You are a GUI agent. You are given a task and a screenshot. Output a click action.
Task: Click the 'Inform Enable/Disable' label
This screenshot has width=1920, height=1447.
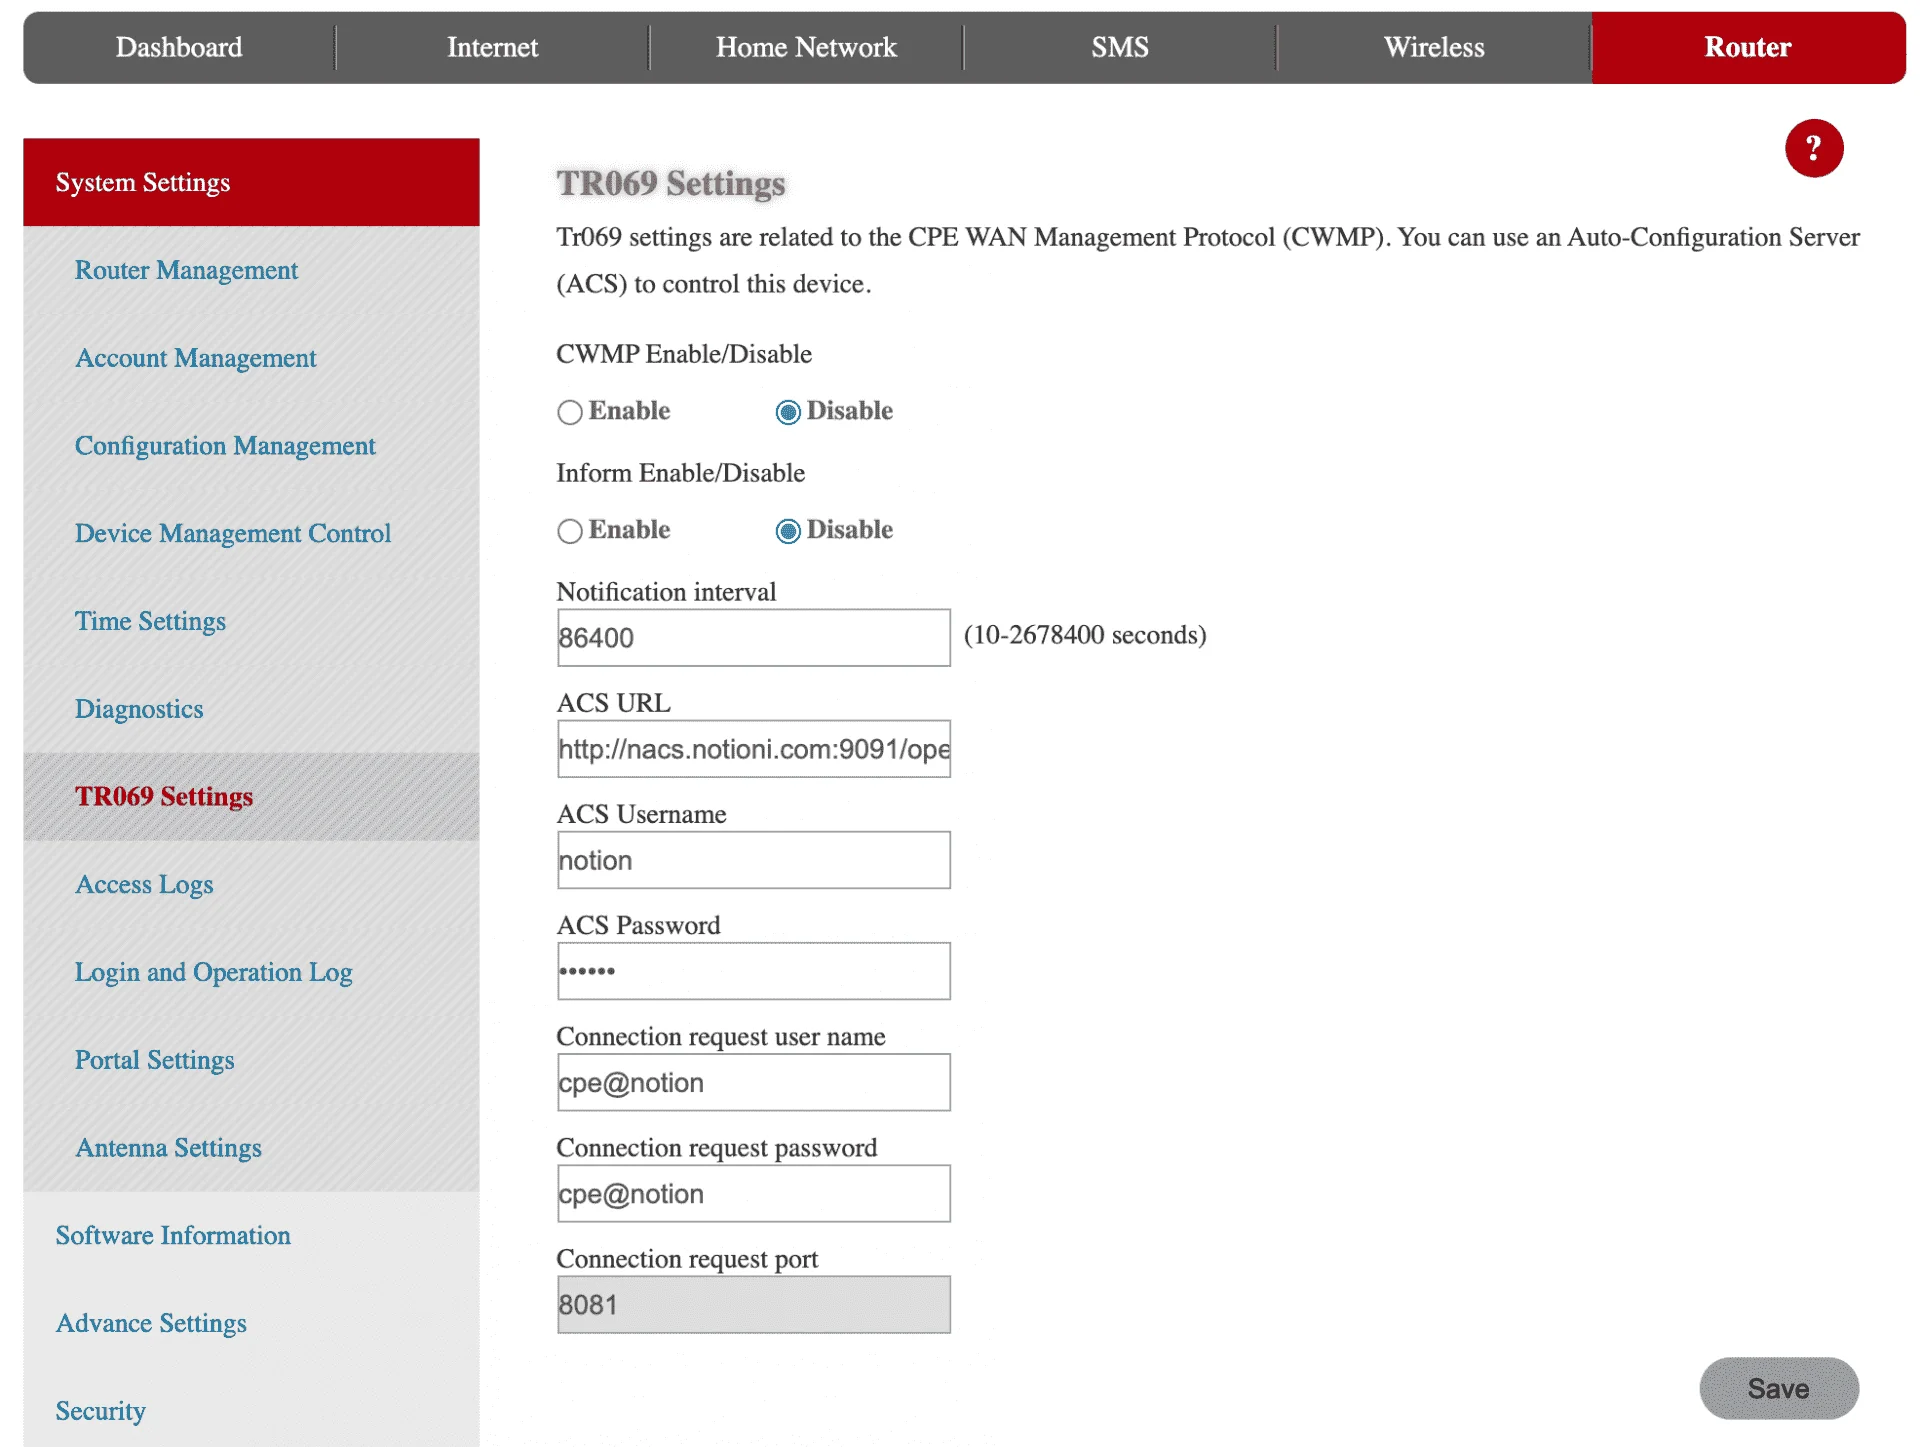[x=681, y=473]
